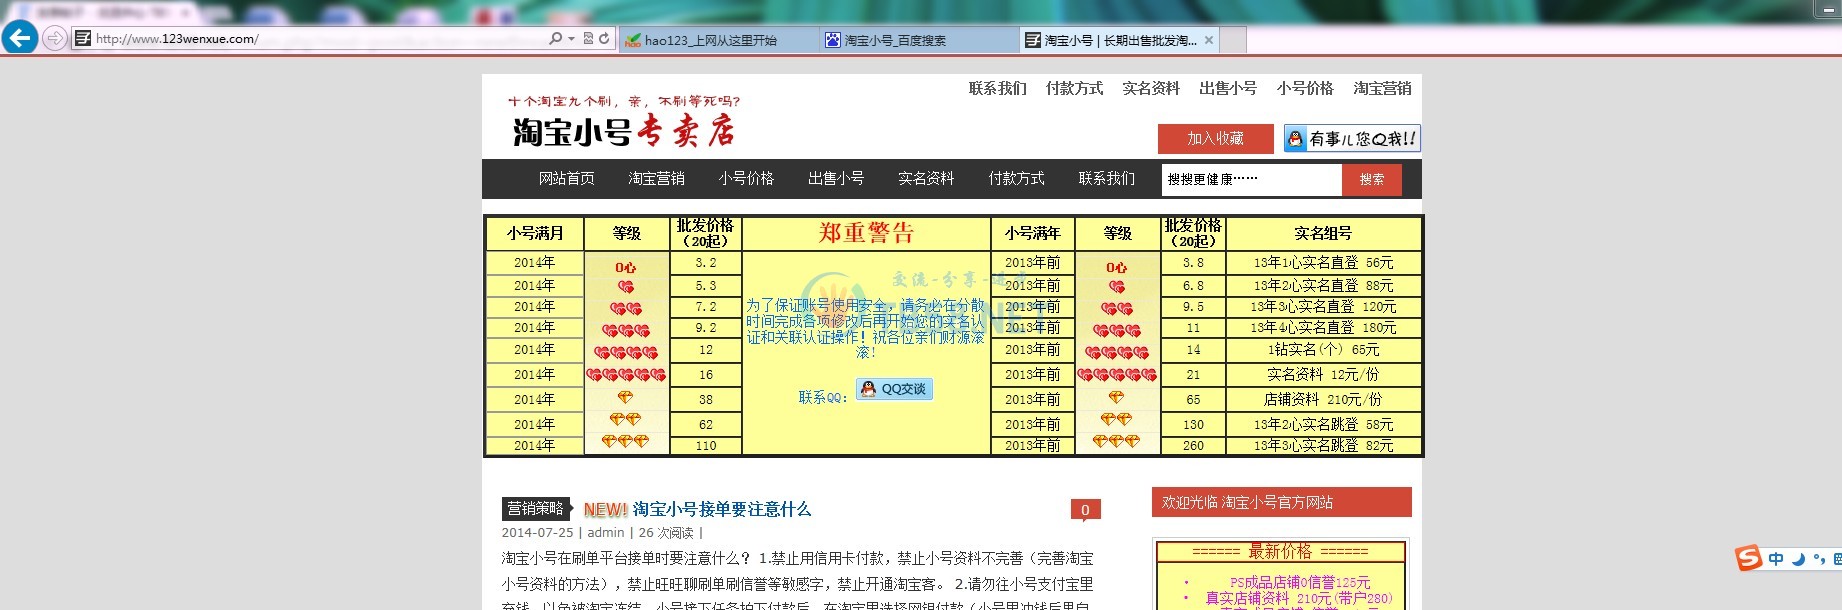The width and height of the screenshot is (1842, 610).
Task: Open the address bar dropdown arrow
Action: pyautogui.click(x=571, y=39)
